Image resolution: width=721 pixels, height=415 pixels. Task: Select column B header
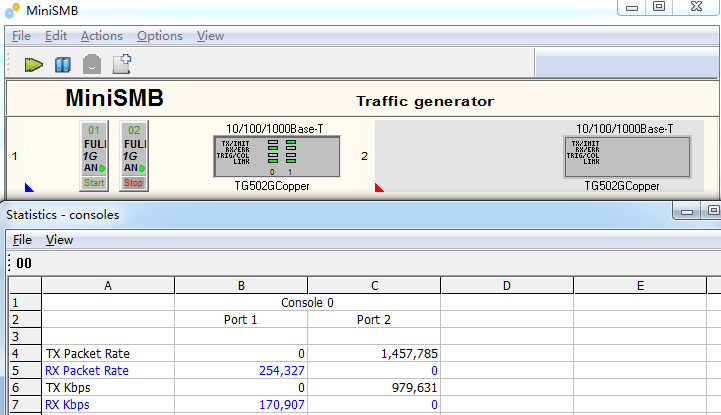tap(241, 285)
